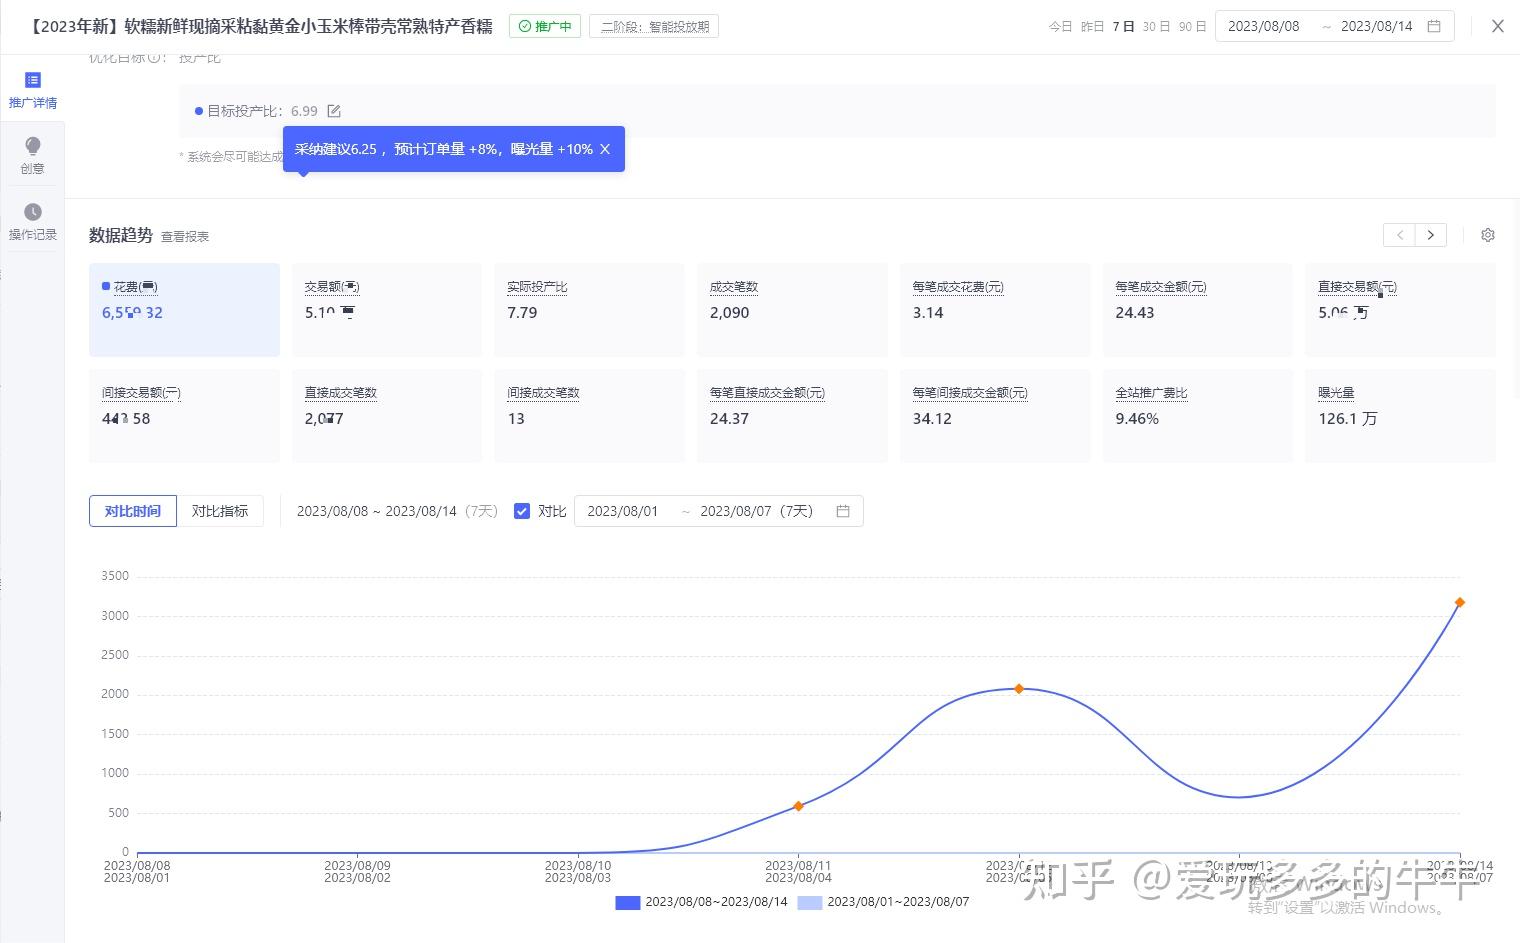Select the 每笔成交金额 metric card
The height and width of the screenshot is (943, 1520).
[x=1198, y=310]
